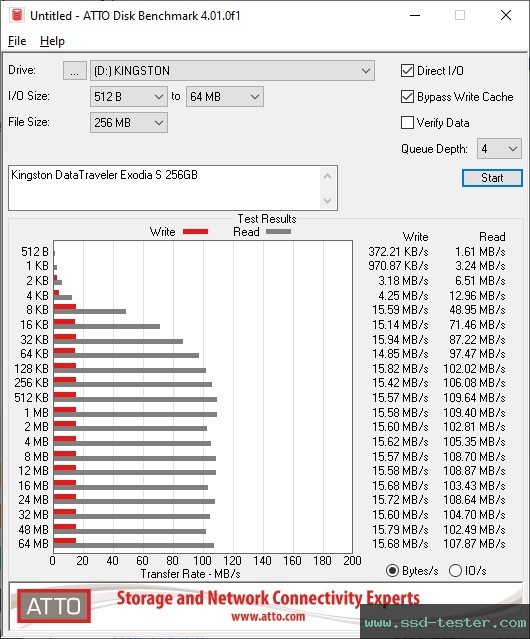Click the ATTO logo in the banner

54,606
